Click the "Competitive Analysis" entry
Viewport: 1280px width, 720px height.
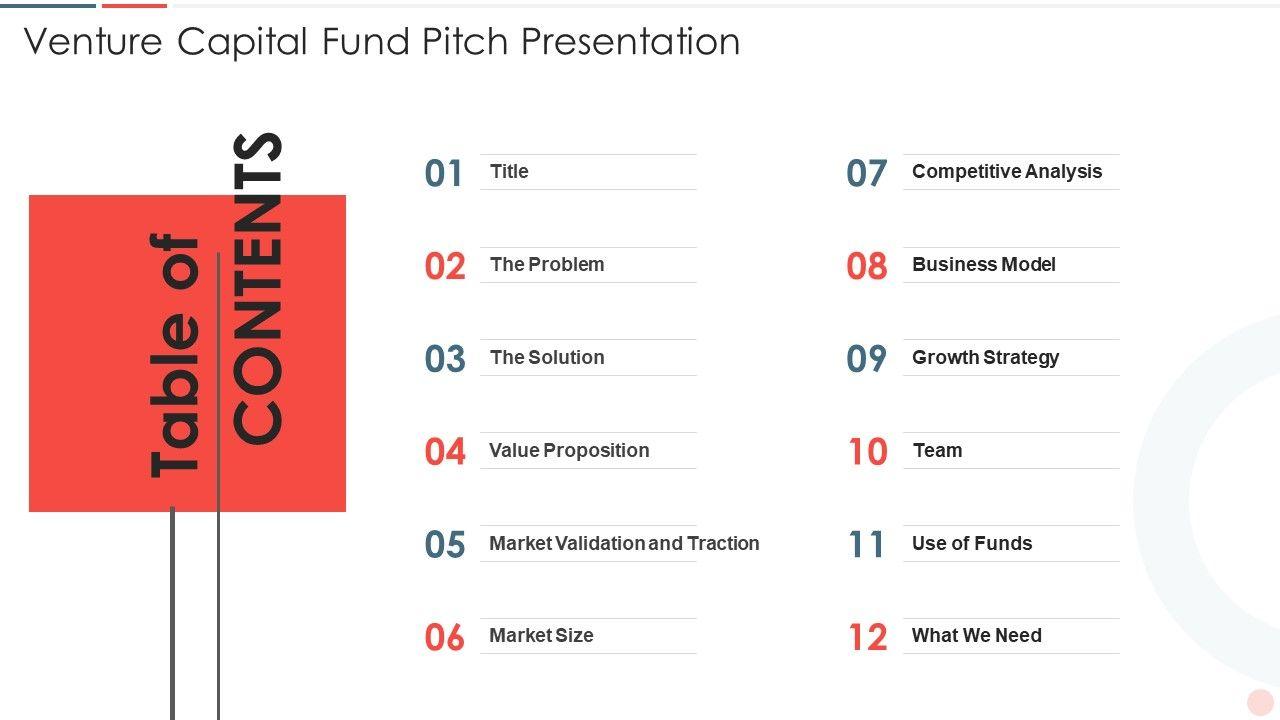pyautogui.click(x=1007, y=172)
